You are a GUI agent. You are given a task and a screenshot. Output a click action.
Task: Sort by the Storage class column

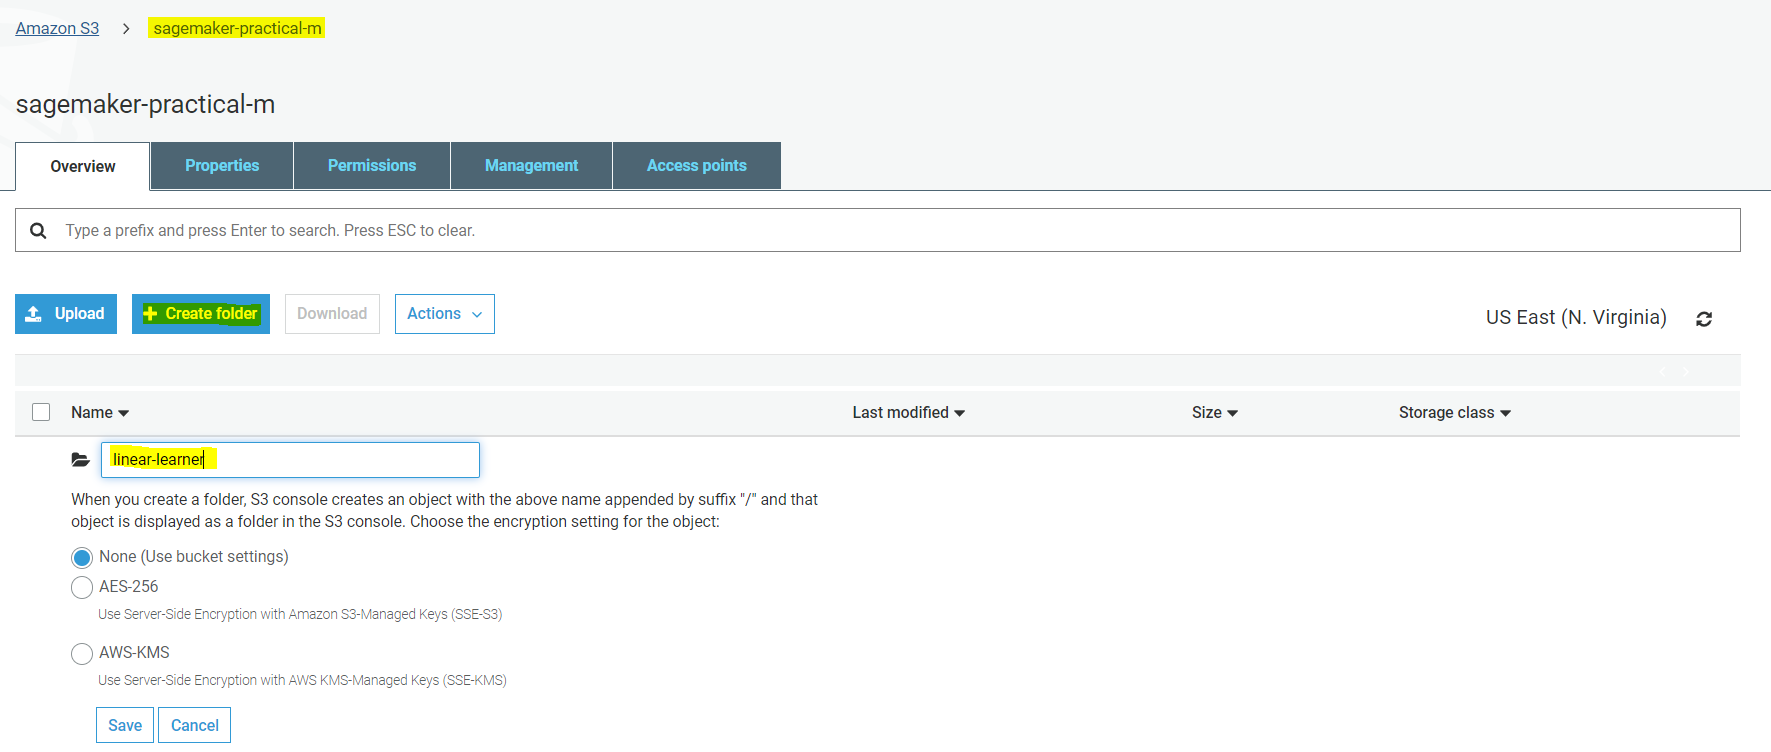tap(1455, 413)
